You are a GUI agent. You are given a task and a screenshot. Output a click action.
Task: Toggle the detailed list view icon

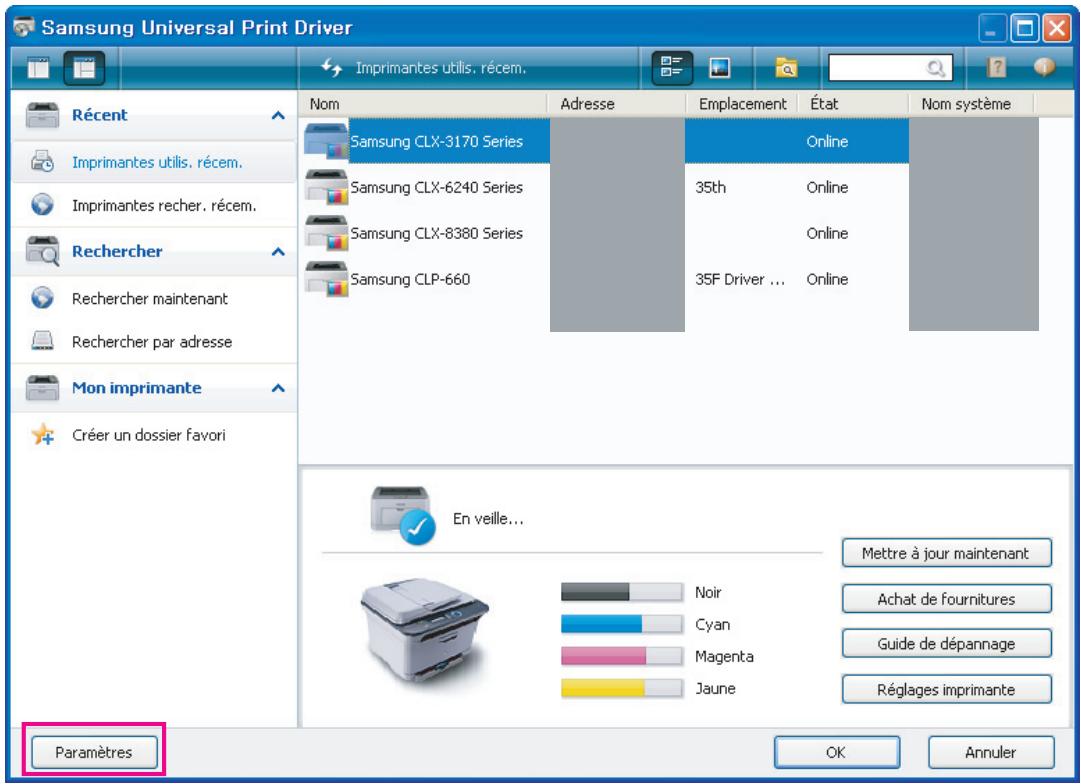click(671, 68)
